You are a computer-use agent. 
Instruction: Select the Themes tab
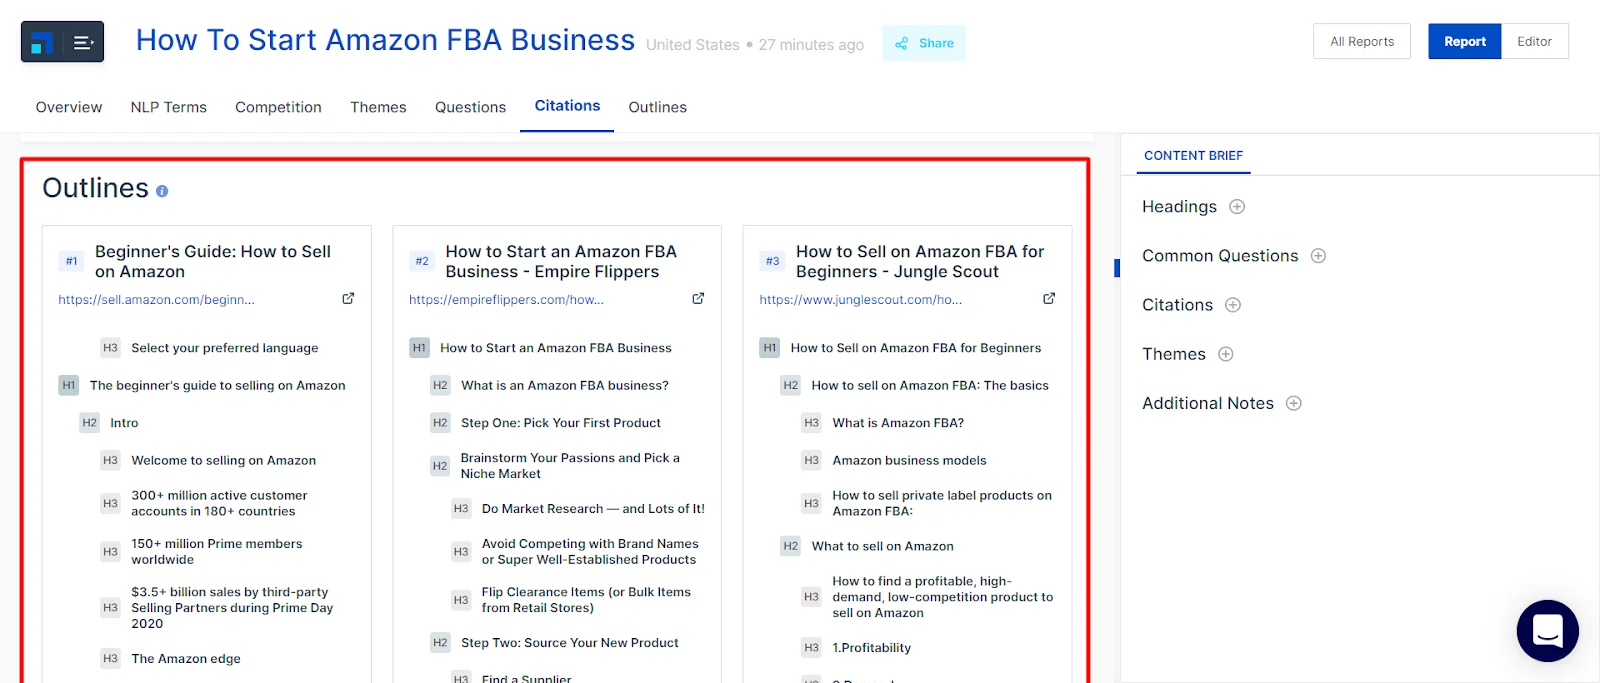point(378,107)
